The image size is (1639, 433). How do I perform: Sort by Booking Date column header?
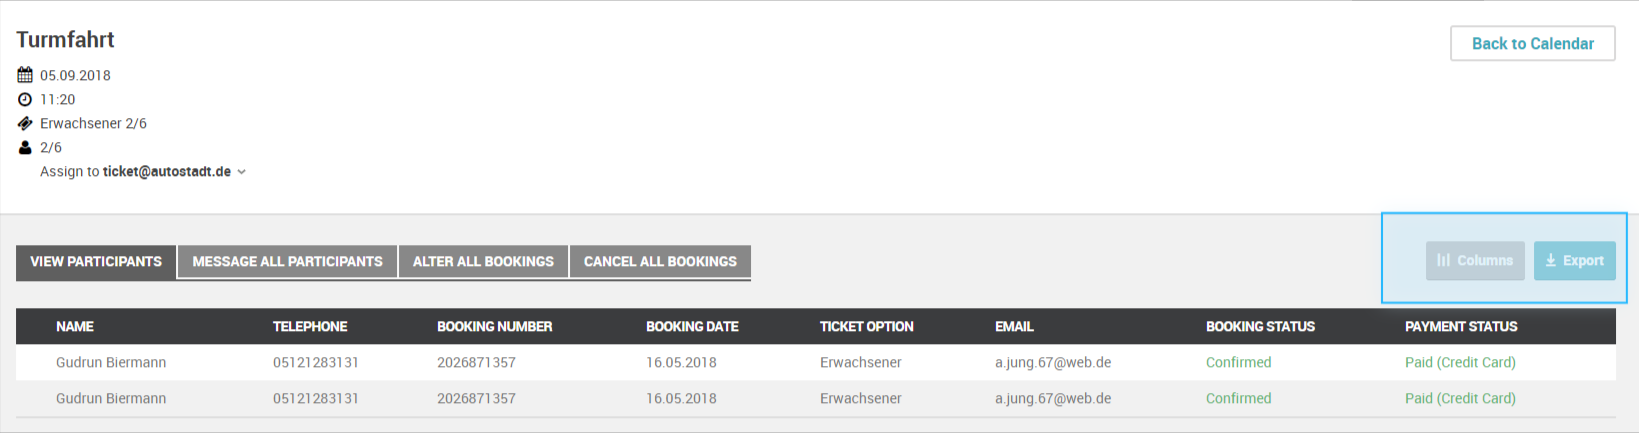click(x=692, y=326)
